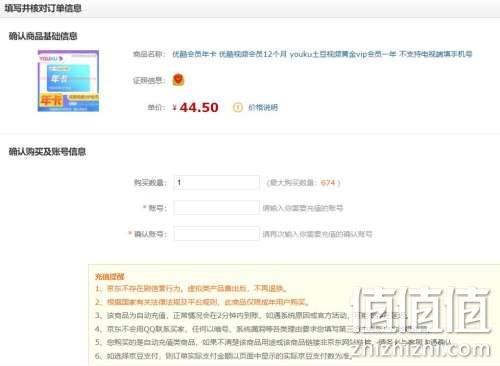
Task: Select reminder line 6 about 京豆 payment
Action: click(x=224, y=356)
